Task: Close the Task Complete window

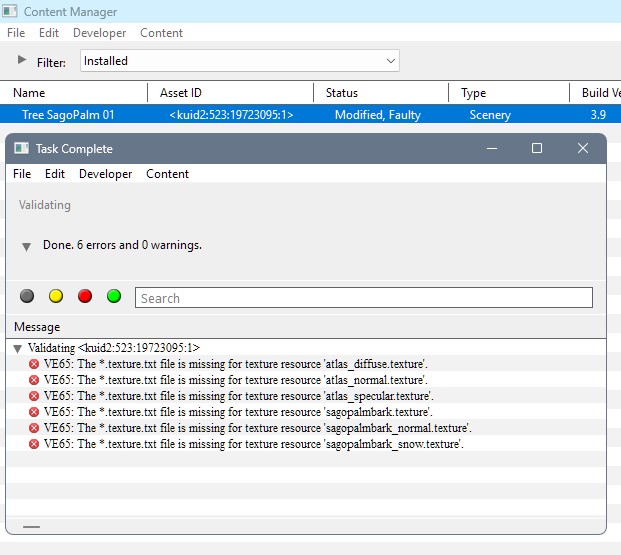Action: [583, 148]
